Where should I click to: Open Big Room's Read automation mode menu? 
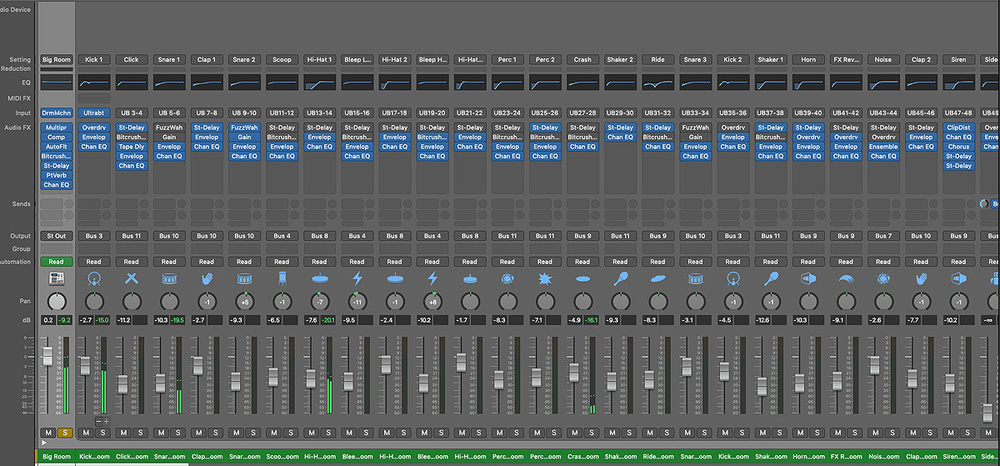click(x=57, y=261)
